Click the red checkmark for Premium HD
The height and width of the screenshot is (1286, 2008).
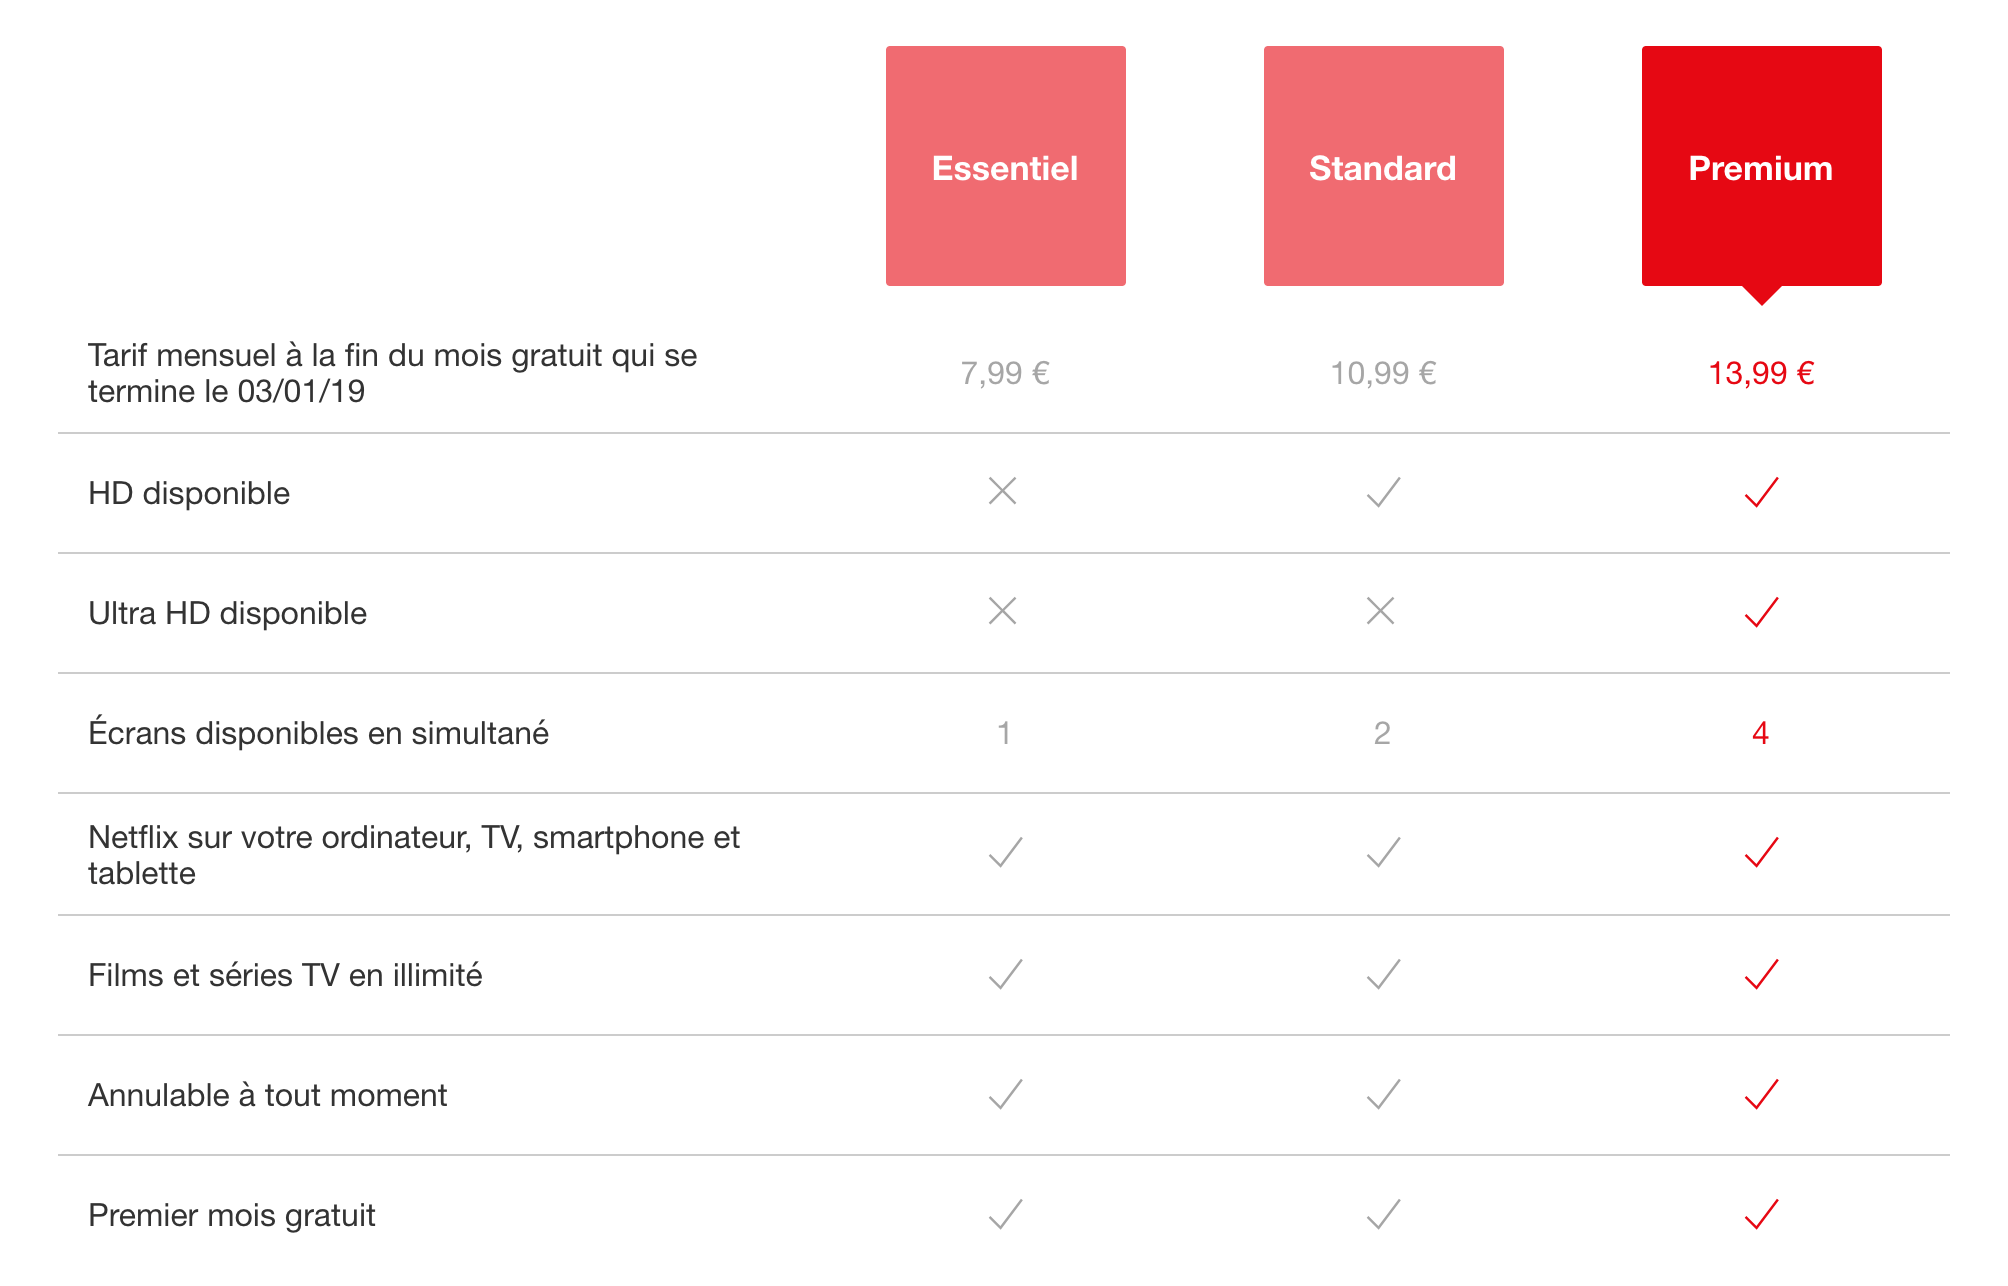tap(1762, 492)
